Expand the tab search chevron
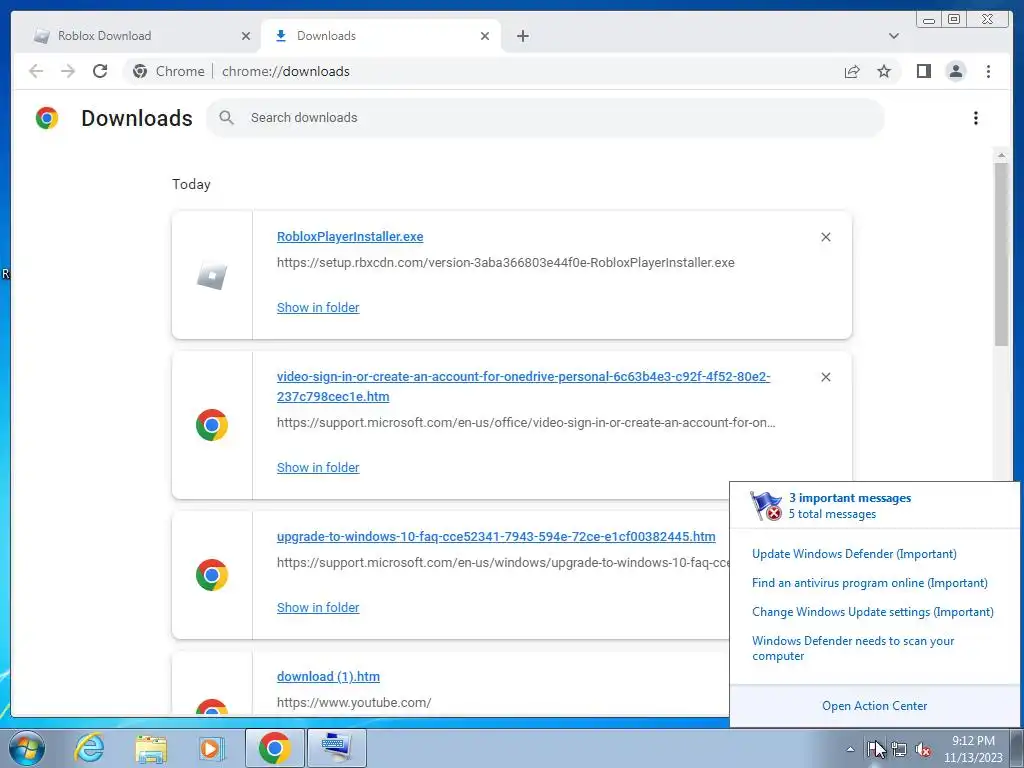 click(x=893, y=36)
